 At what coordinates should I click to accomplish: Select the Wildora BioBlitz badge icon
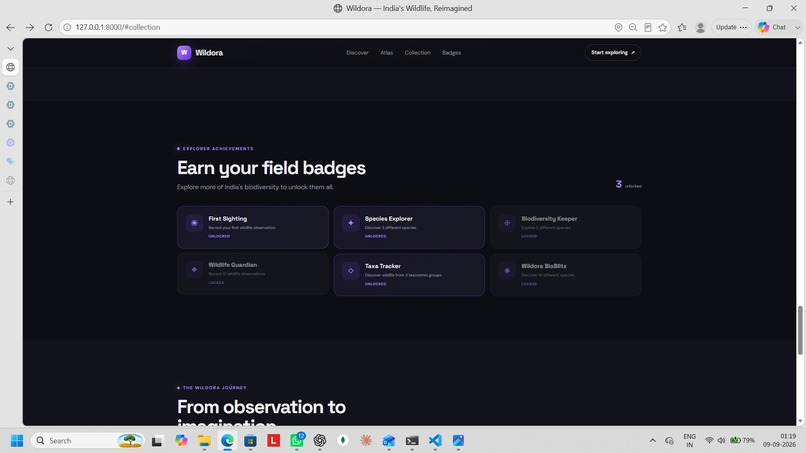tap(507, 270)
